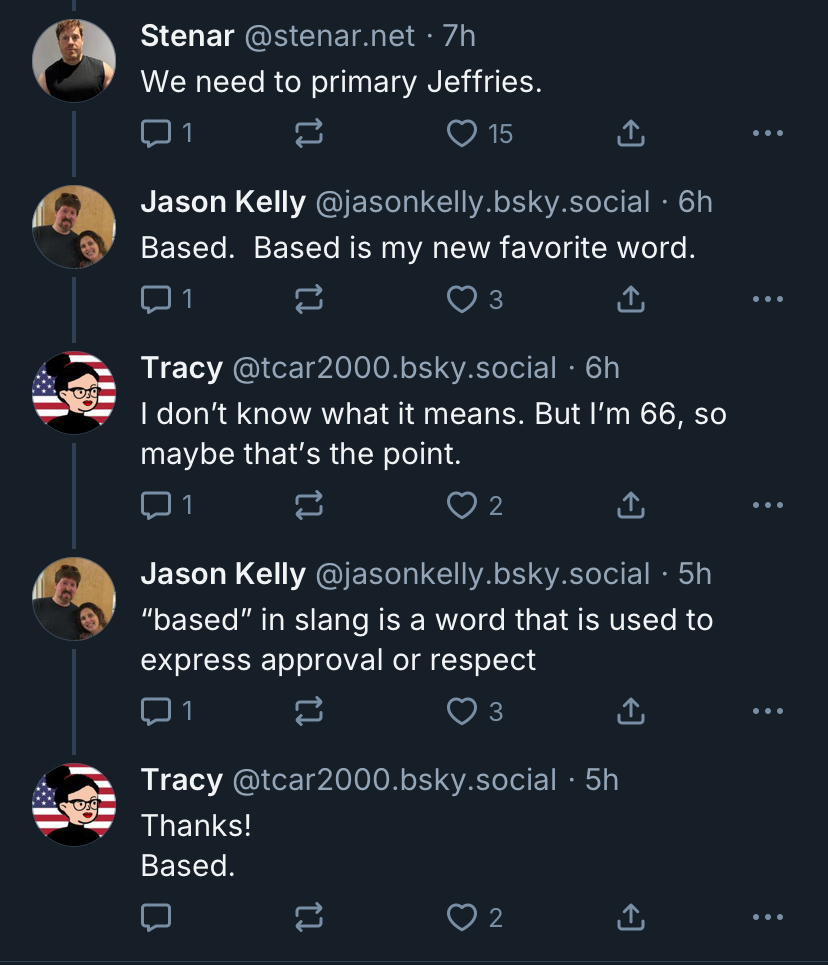Reply to Tracy's "Thanks! Based." post
Image resolution: width=828 pixels, height=965 pixels.
pos(156,916)
